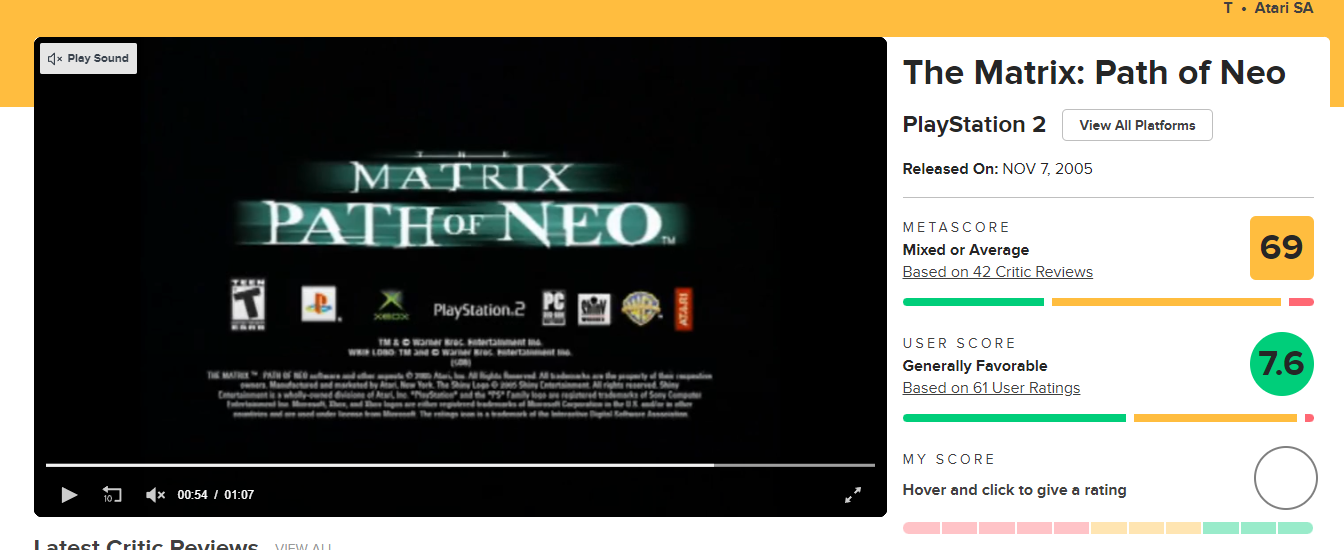1344x550 pixels.
Task: Click the Metascore 69 badge
Action: [1282, 247]
